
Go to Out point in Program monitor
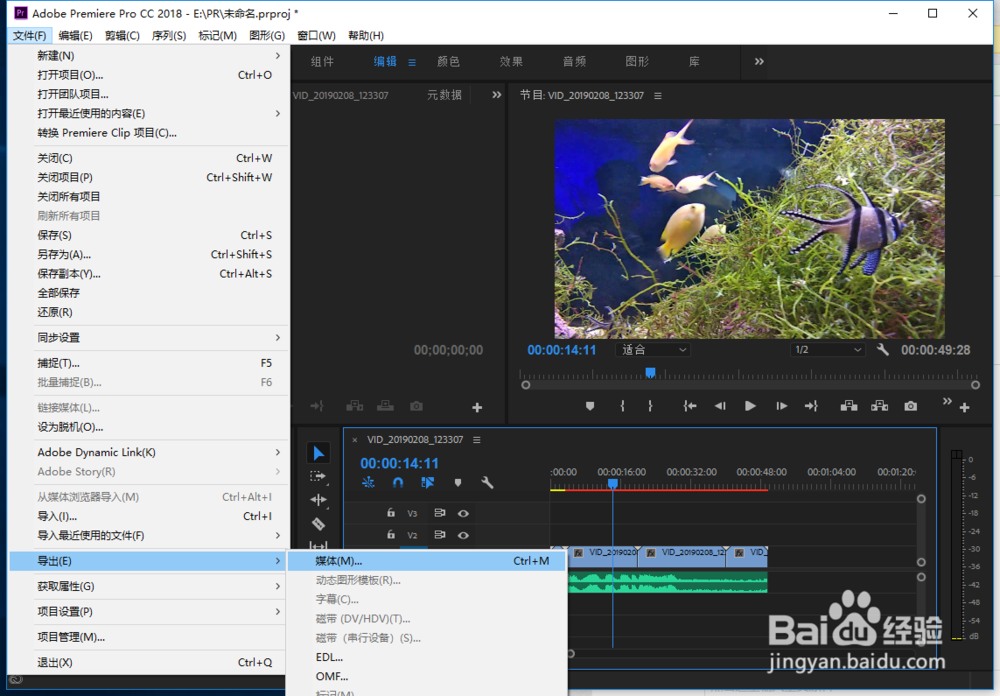coord(811,406)
